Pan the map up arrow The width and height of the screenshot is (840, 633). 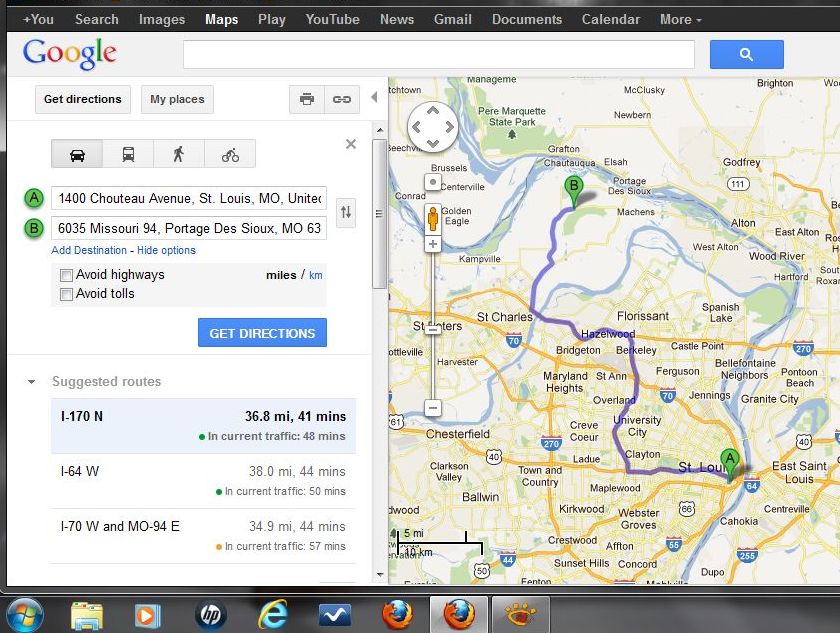click(433, 110)
